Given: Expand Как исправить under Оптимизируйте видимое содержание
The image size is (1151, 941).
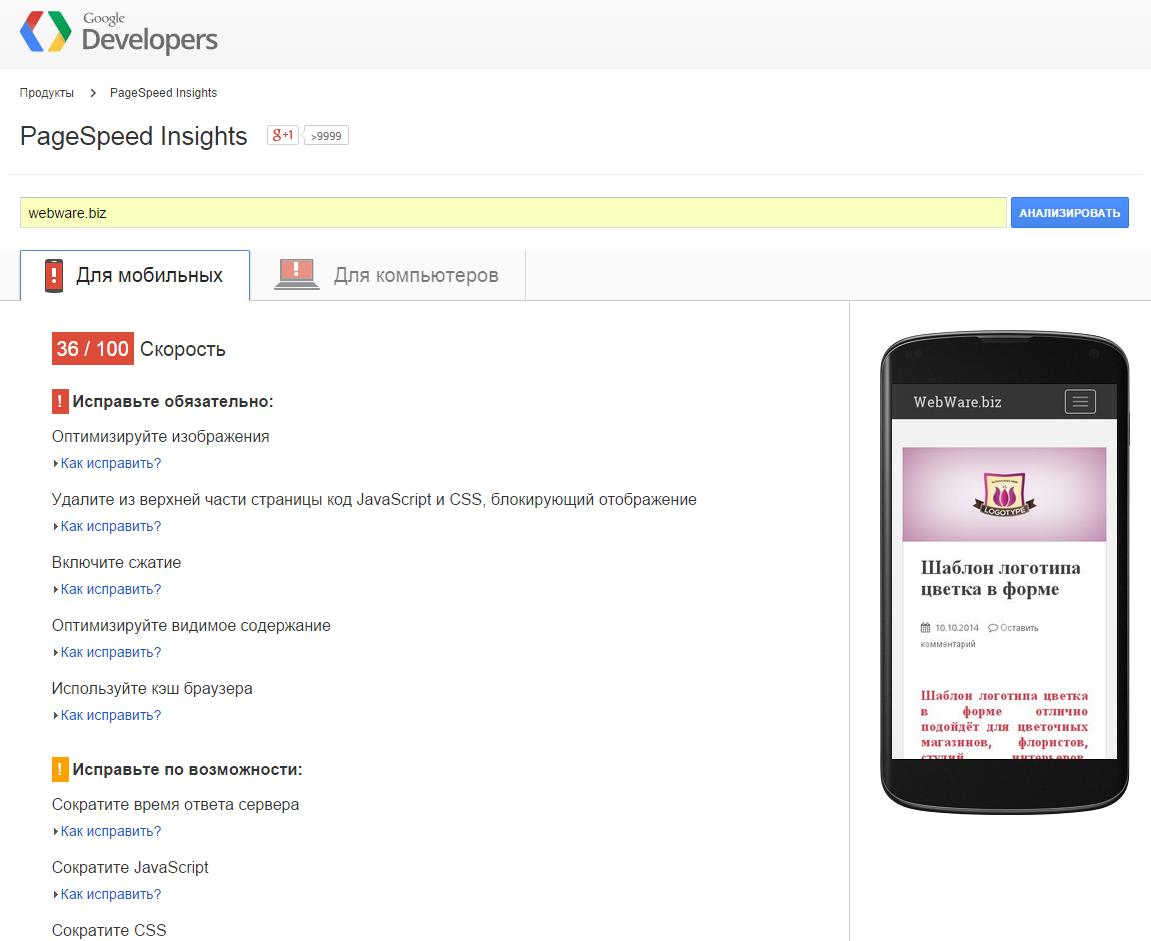Looking at the screenshot, I should pyautogui.click(x=107, y=653).
